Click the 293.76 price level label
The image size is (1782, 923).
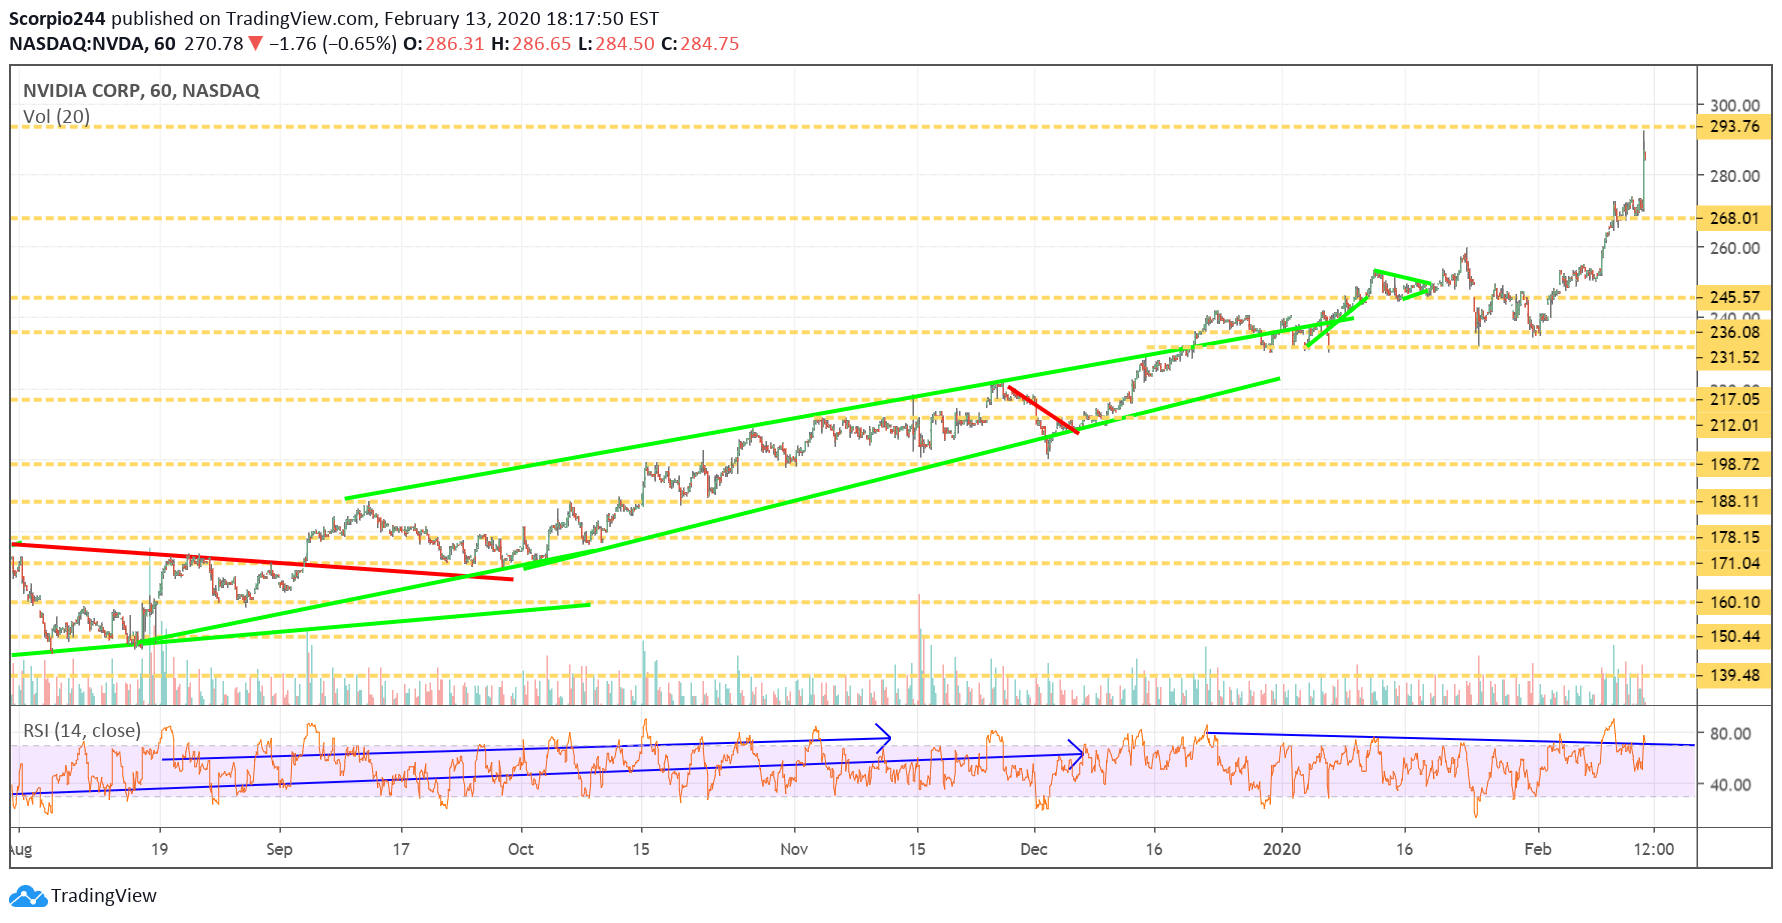click(1734, 126)
